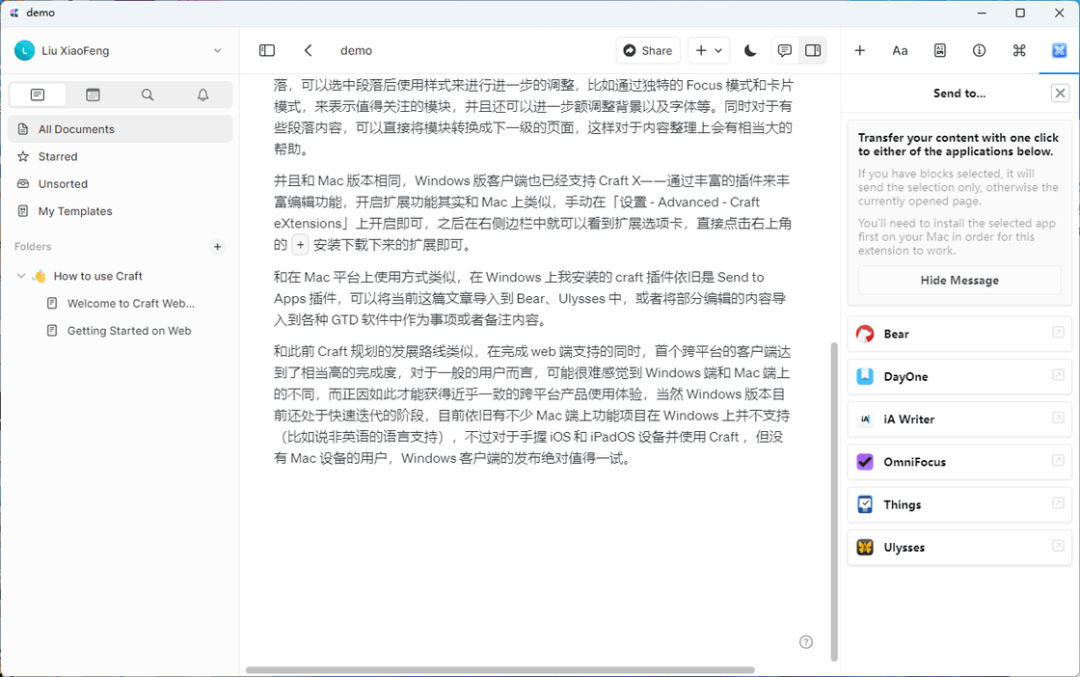Click the Things app icon
This screenshot has width=1080, height=677.
(865, 505)
